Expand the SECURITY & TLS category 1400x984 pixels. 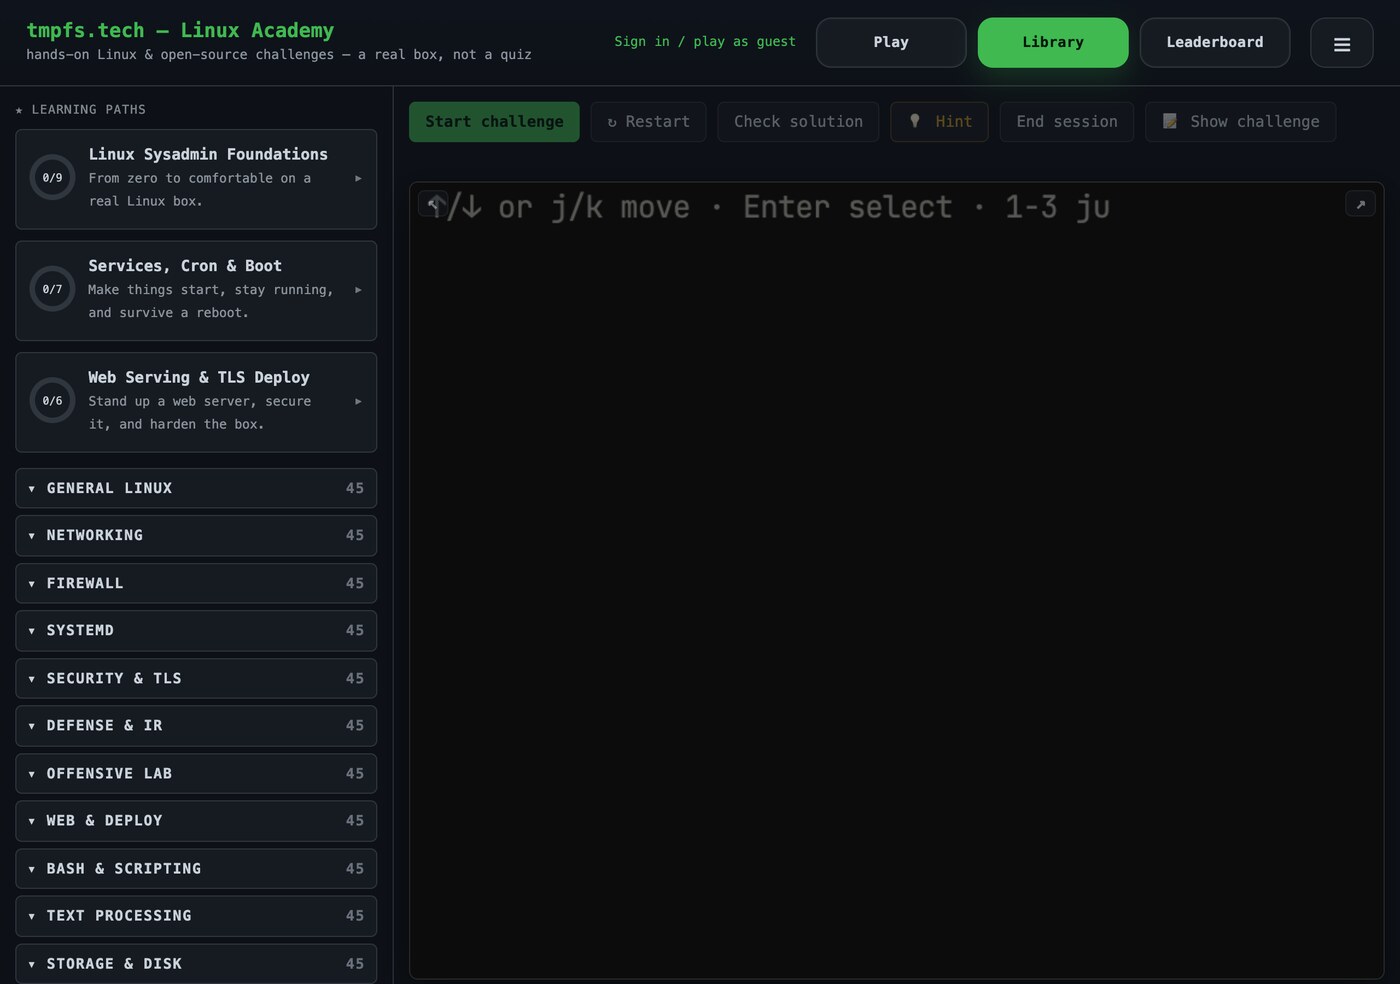click(196, 679)
